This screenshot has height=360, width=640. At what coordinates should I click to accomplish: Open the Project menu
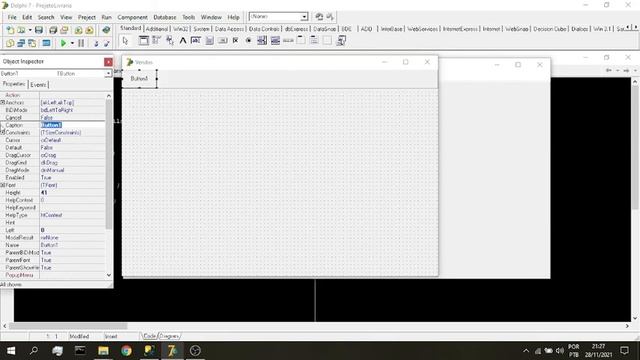point(87,17)
